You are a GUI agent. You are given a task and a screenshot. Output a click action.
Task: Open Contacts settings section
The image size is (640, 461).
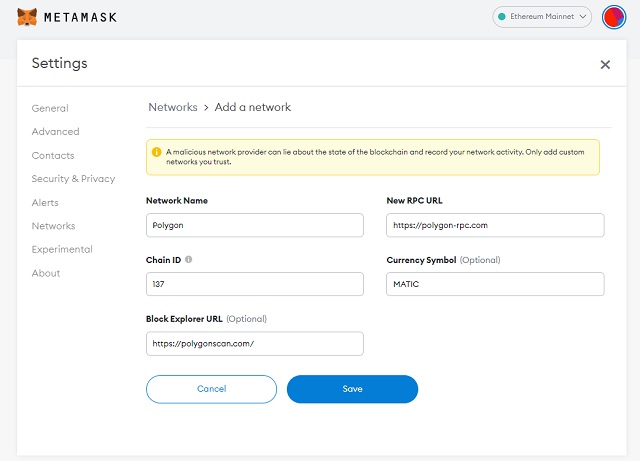(x=53, y=156)
